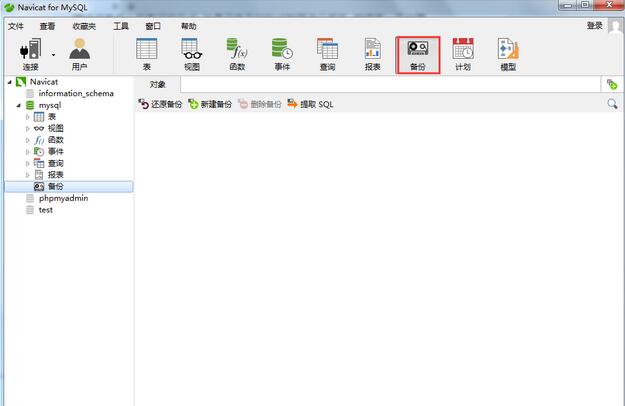Viewport: 625px width, 406px height.
Task: Open the 连接 connection tool
Action: pyautogui.click(x=30, y=55)
